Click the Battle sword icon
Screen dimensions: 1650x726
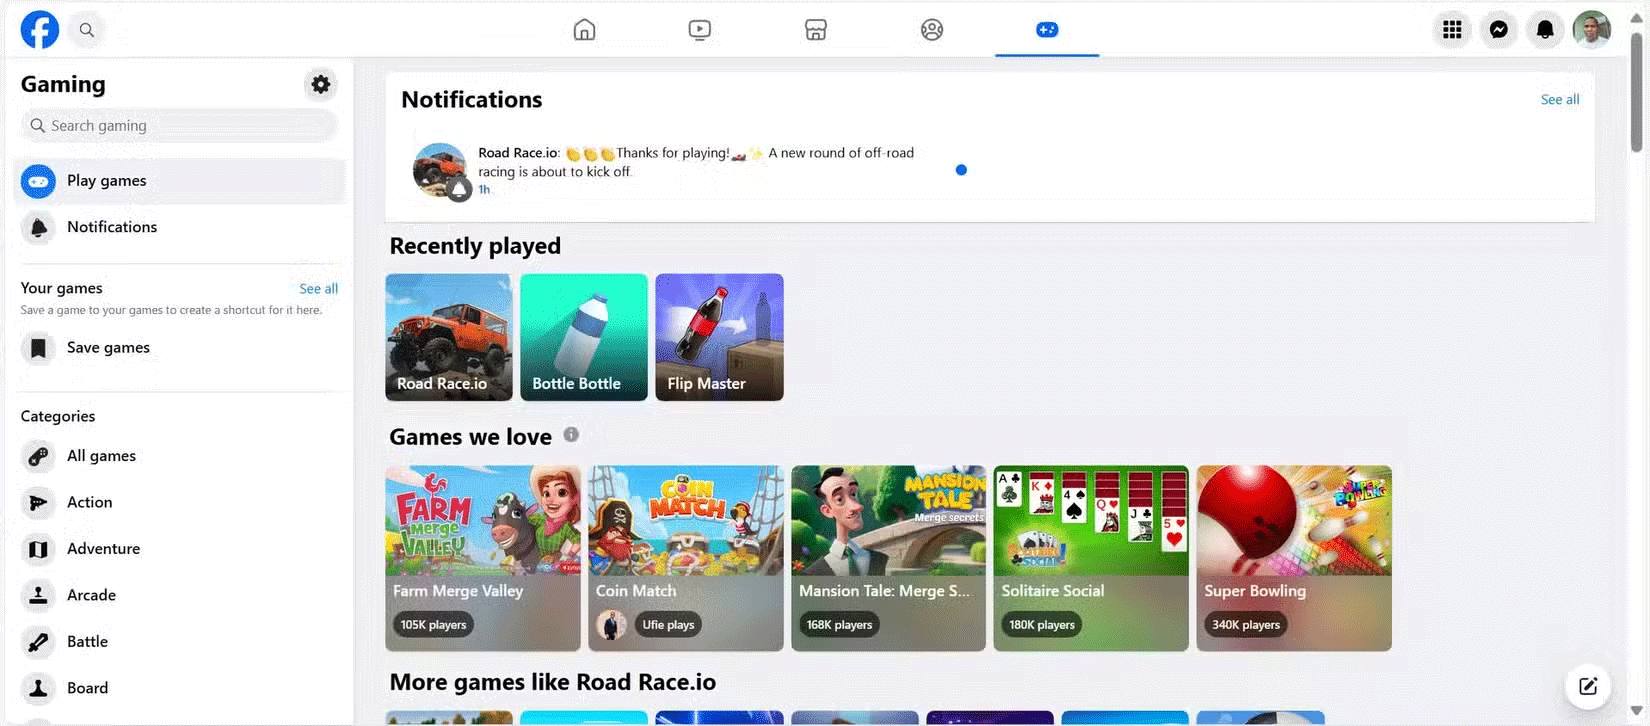38,642
